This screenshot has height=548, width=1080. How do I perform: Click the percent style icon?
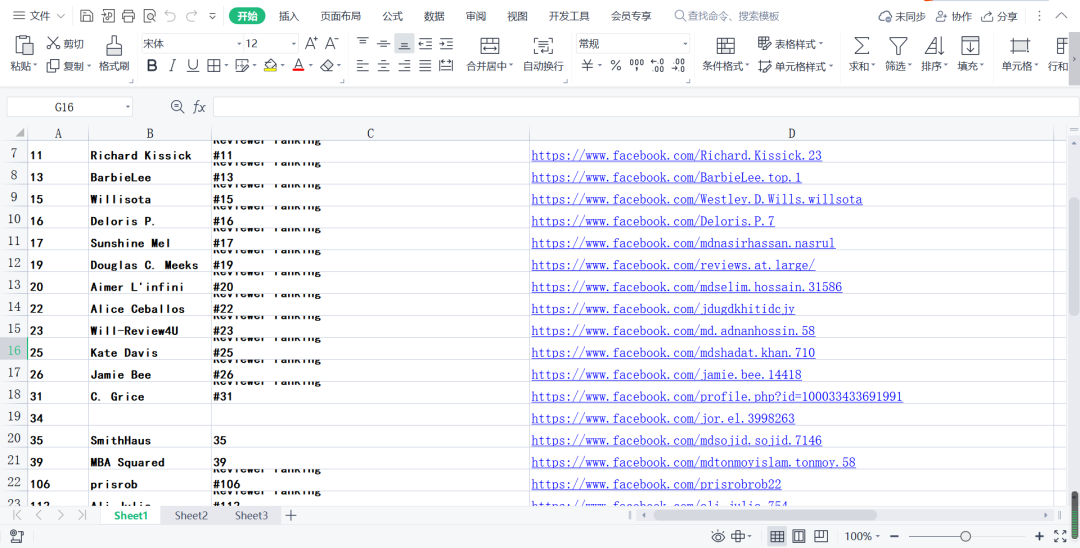[x=615, y=66]
